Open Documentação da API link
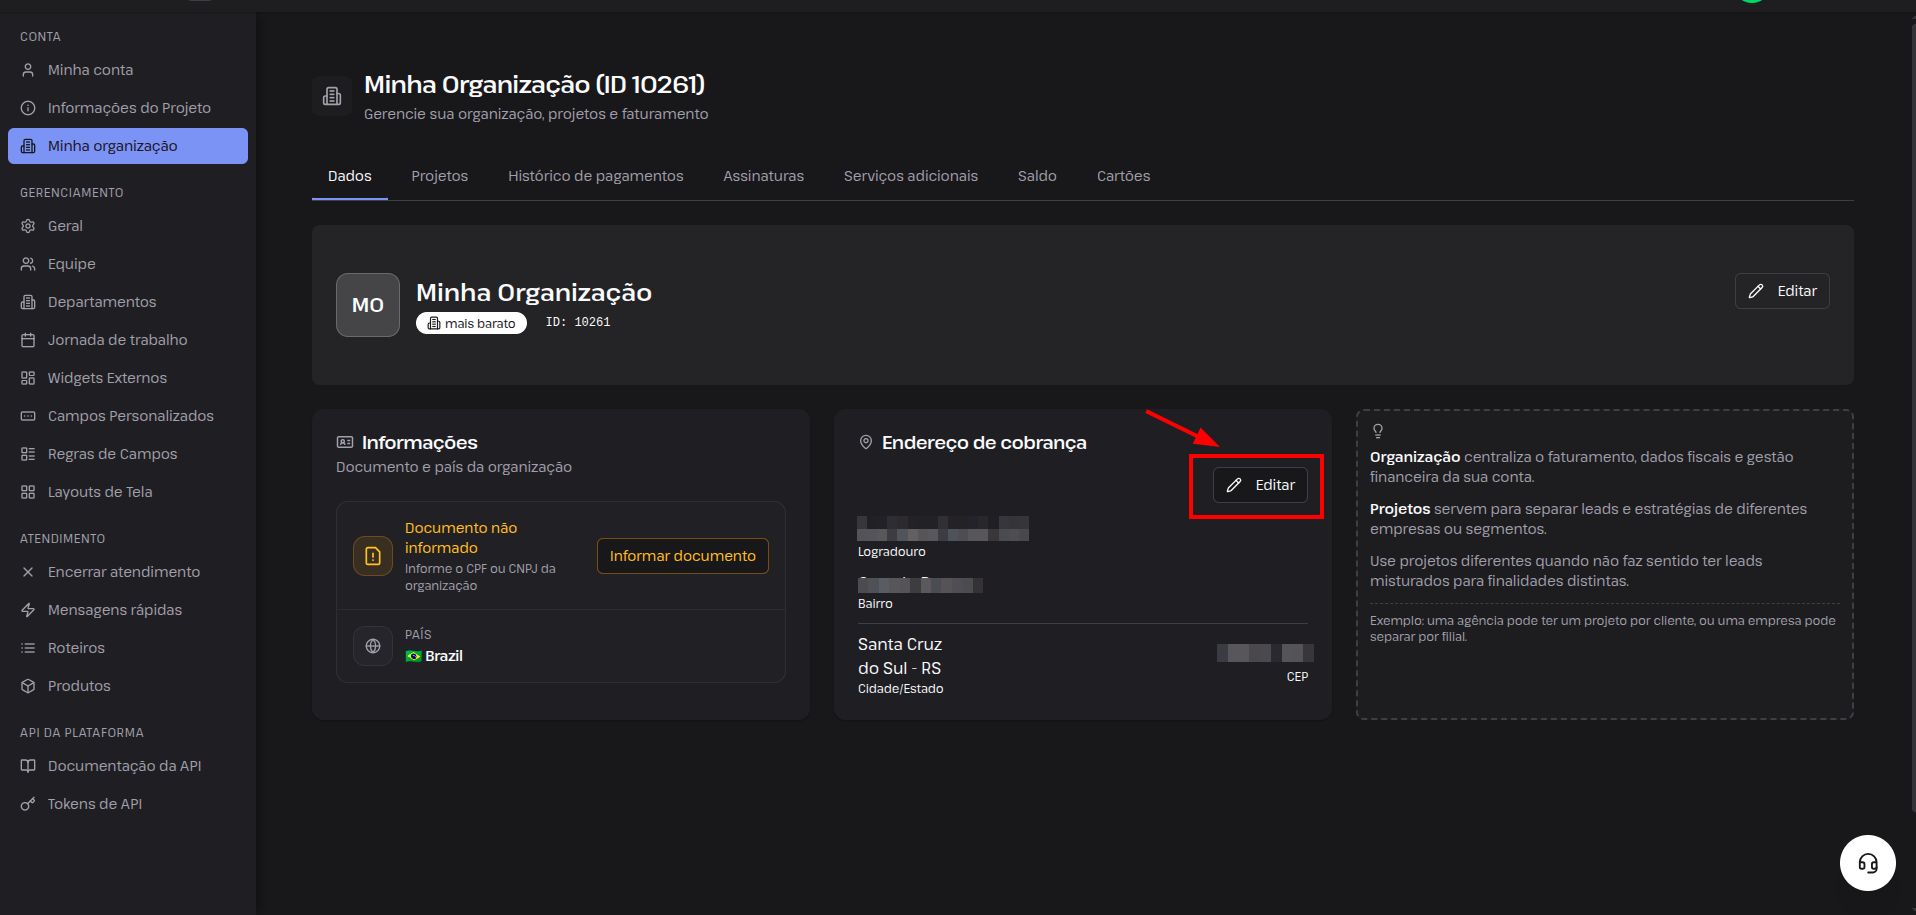The width and height of the screenshot is (1916, 915). point(124,766)
